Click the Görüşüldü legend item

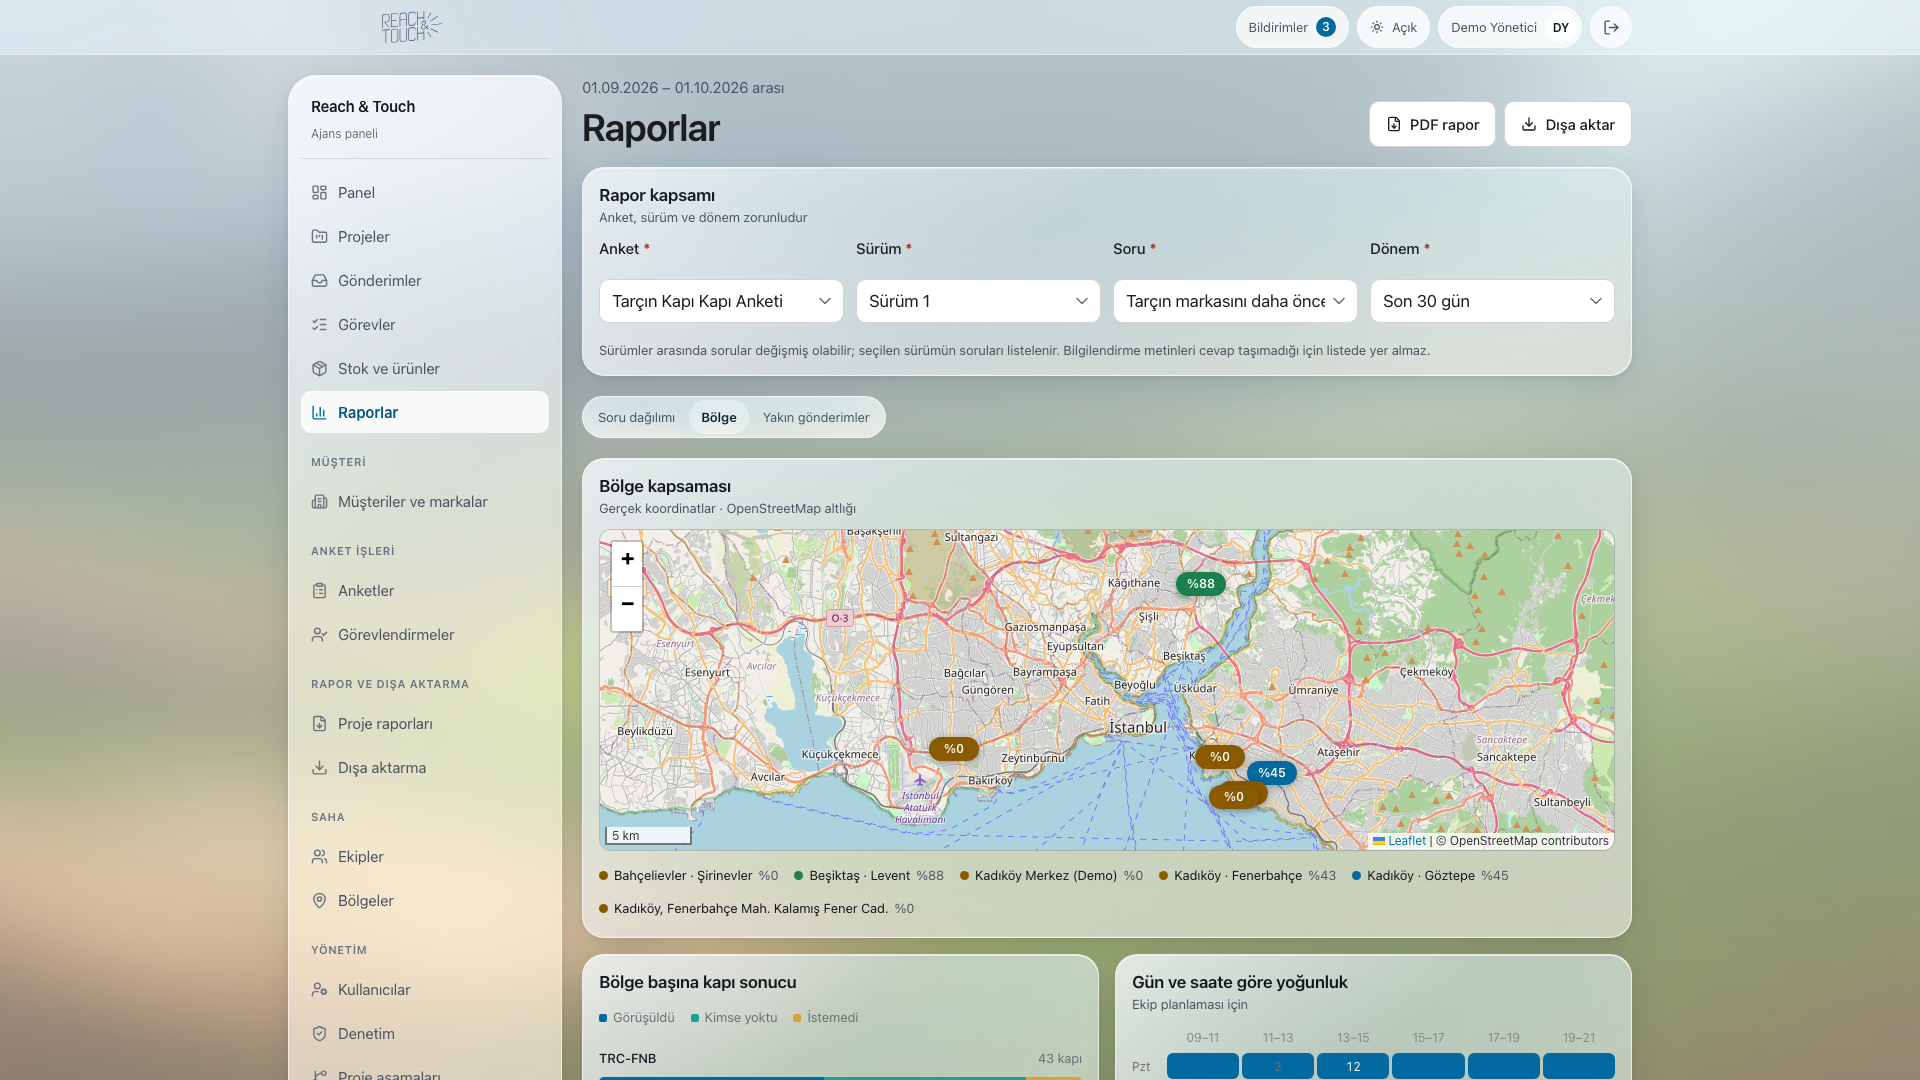(x=637, y=1017)
